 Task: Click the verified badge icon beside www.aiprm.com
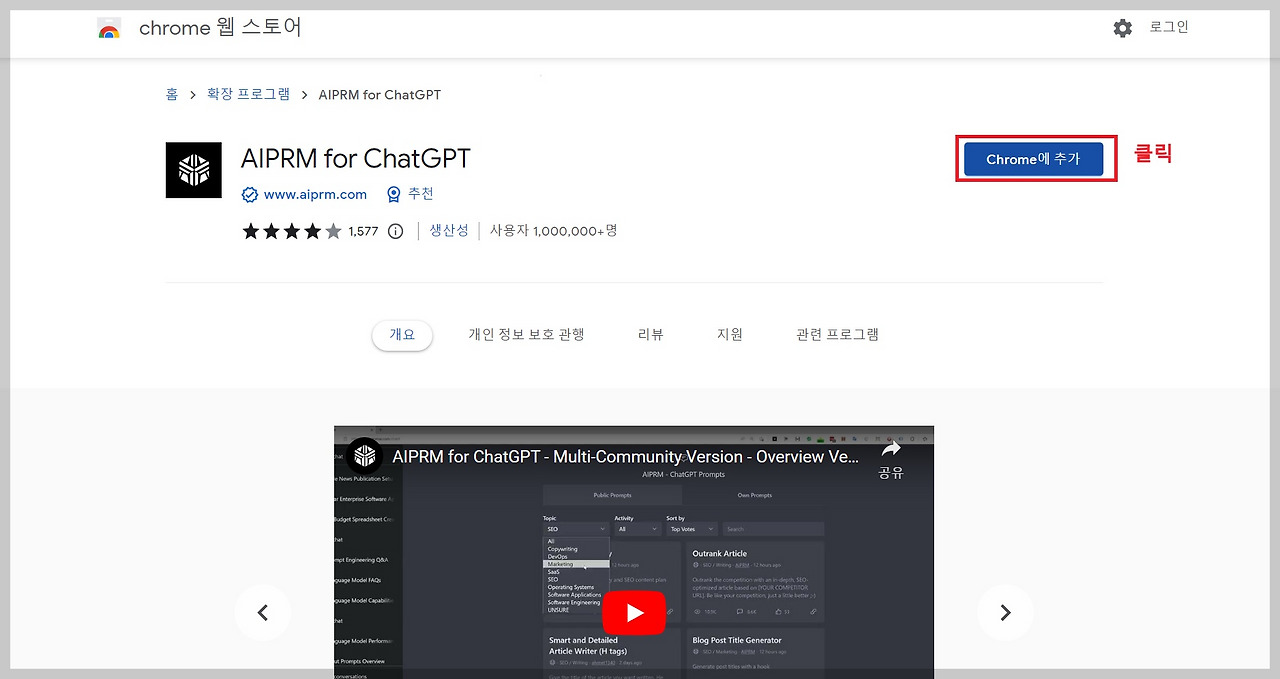click(x=250, y=194)
